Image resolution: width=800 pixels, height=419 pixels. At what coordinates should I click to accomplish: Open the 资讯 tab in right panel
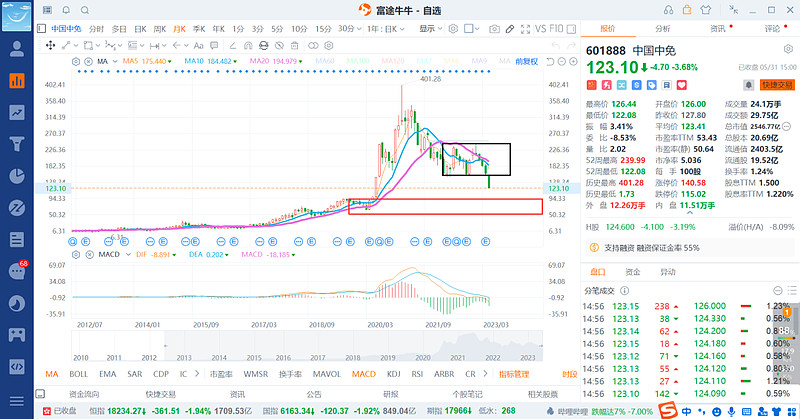(x=718, y=29)
